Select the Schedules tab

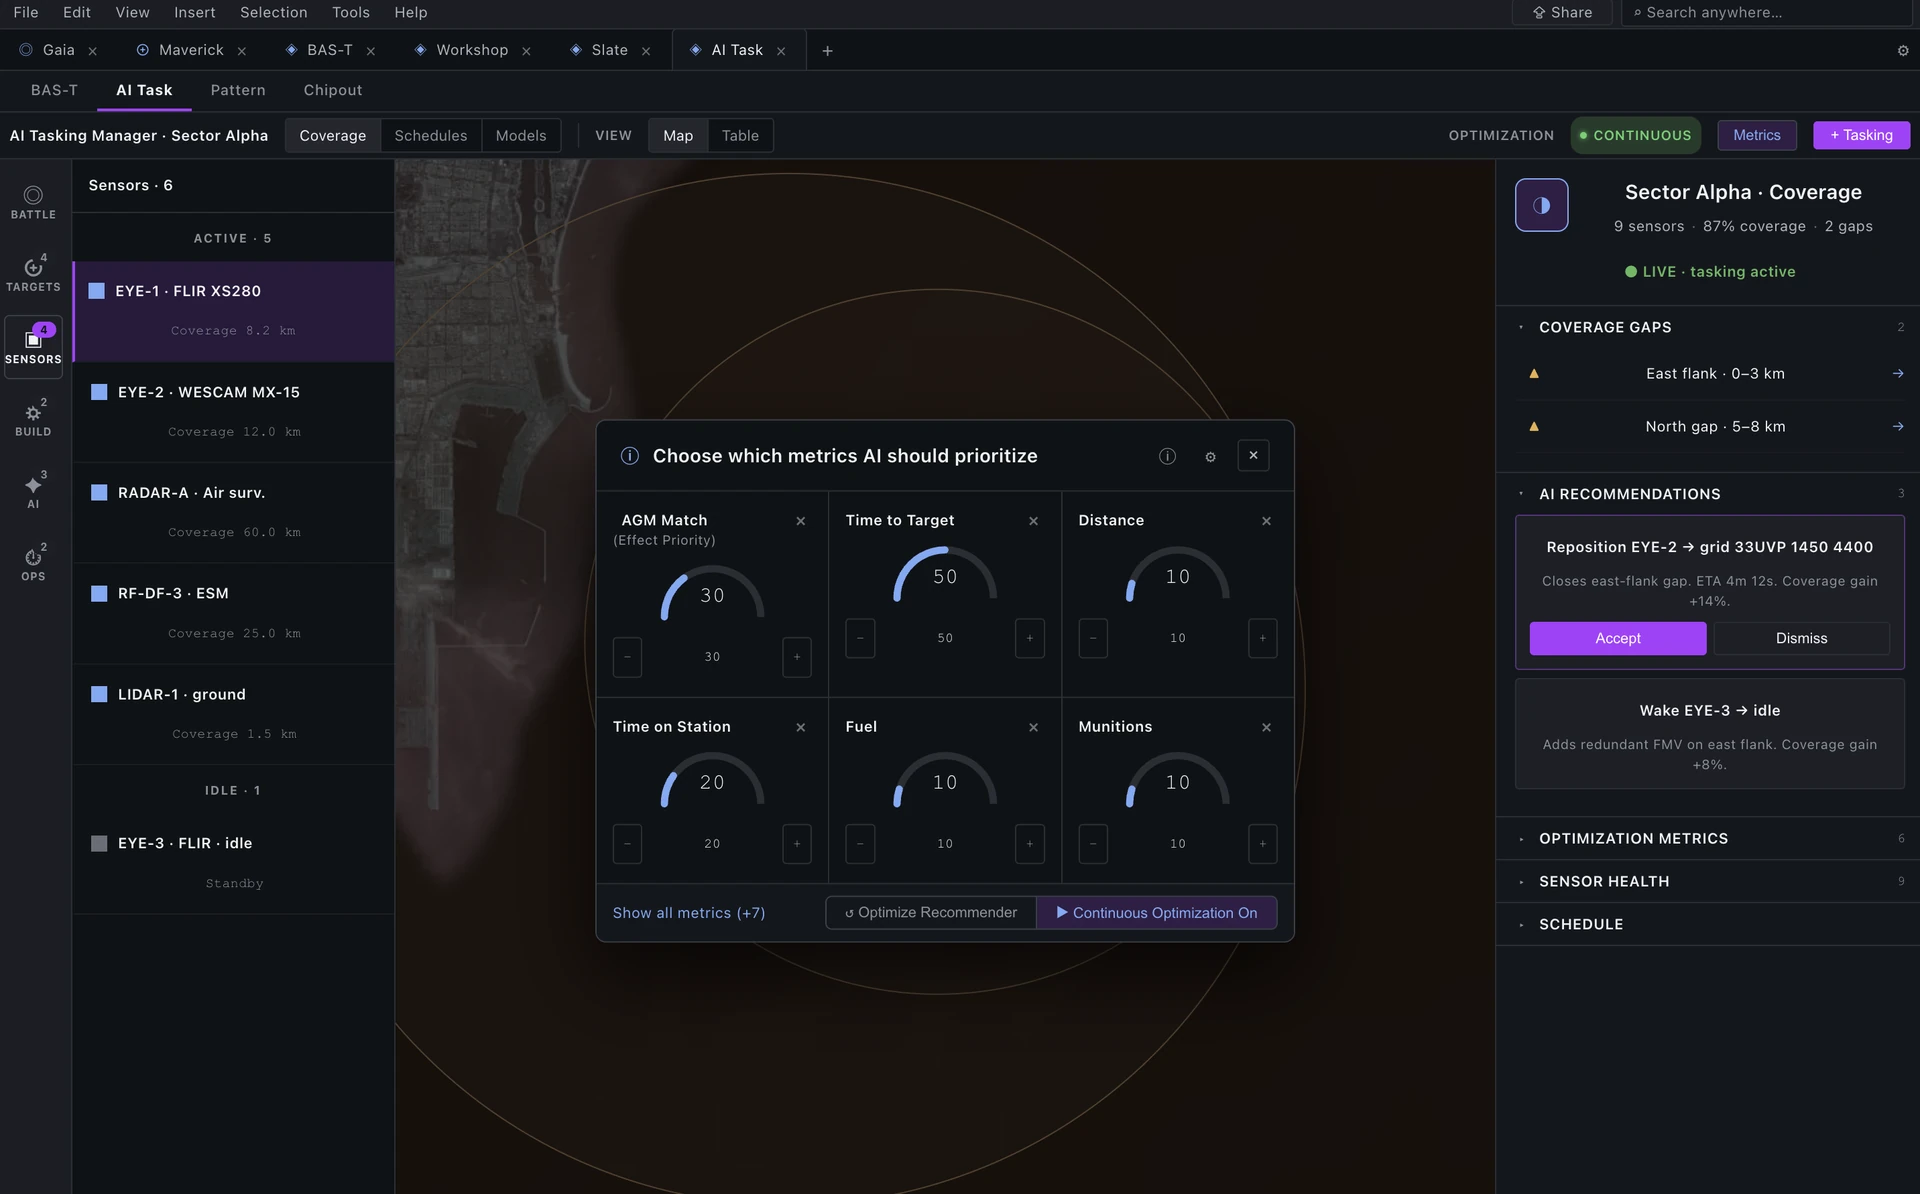pos(431,136)
